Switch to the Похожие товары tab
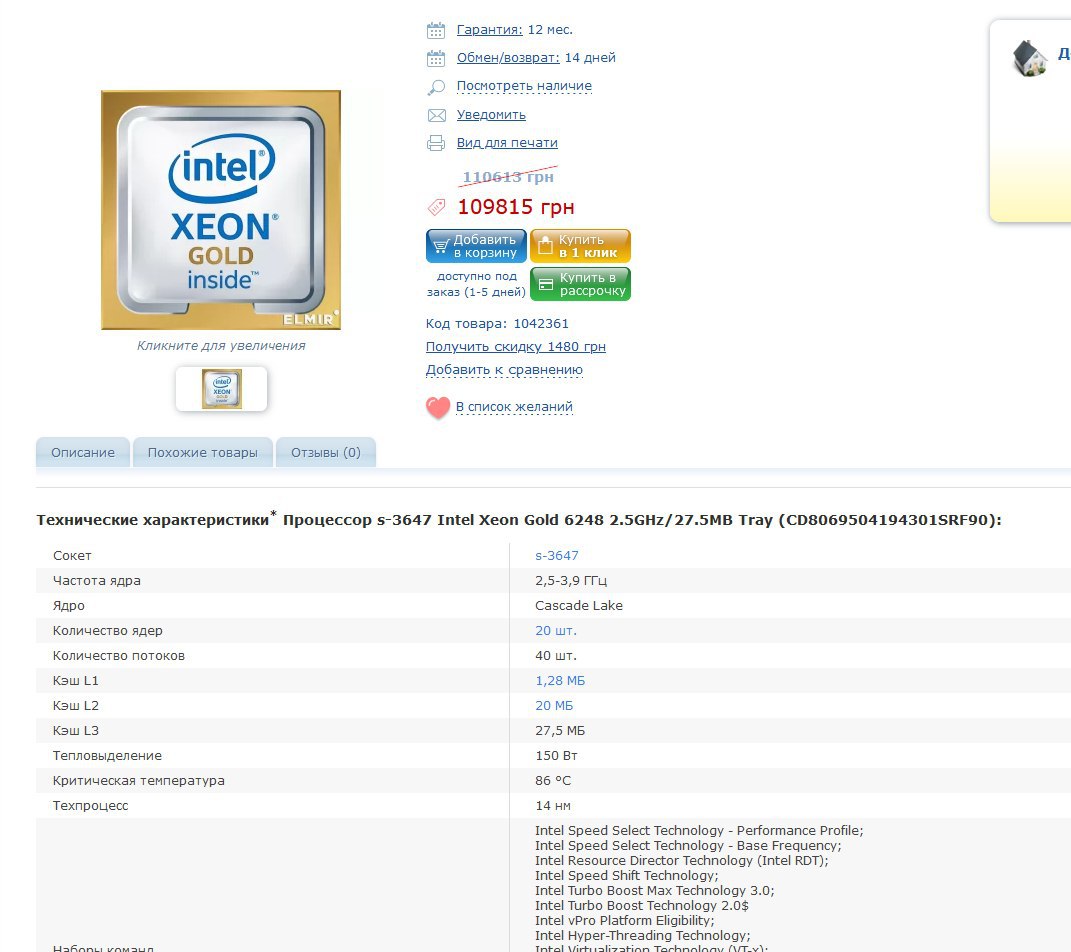1071x952 pixels. click(203, 453)
